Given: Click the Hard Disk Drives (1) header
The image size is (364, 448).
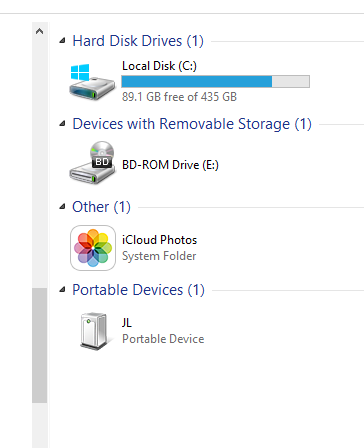Looking at the screenshot, I should 138,41.
